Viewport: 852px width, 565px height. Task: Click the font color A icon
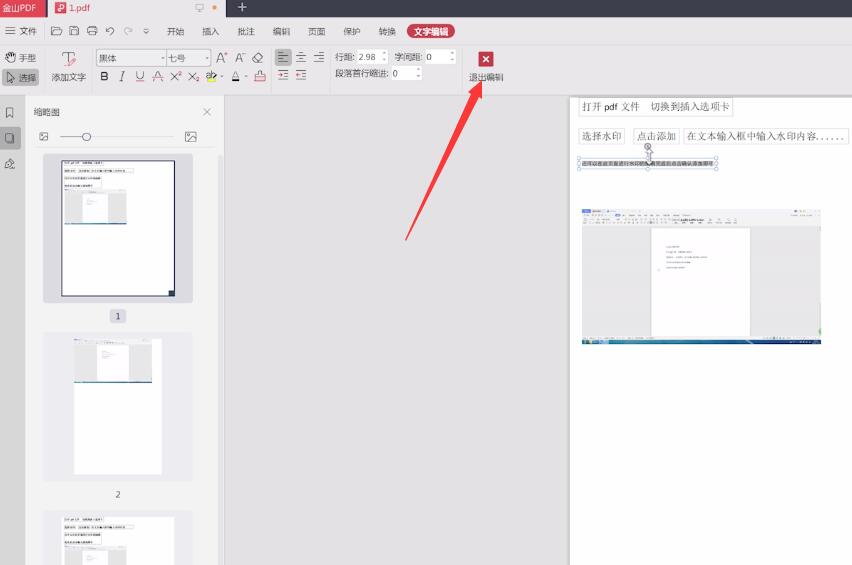[236, 77]
